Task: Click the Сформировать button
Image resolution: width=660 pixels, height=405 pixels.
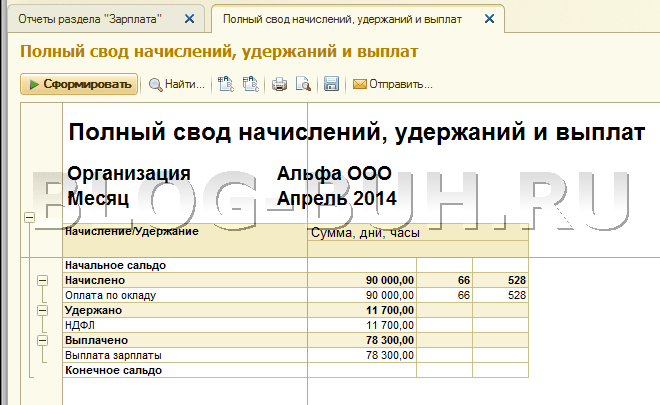Action: click(79, 84)
